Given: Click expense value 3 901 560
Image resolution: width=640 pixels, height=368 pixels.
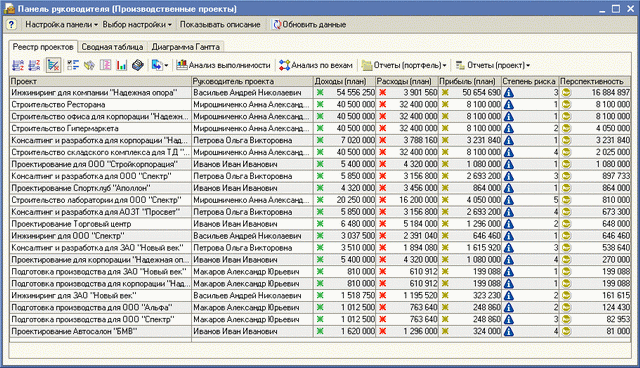Looking at the screenshot, I should click(420, 93).
